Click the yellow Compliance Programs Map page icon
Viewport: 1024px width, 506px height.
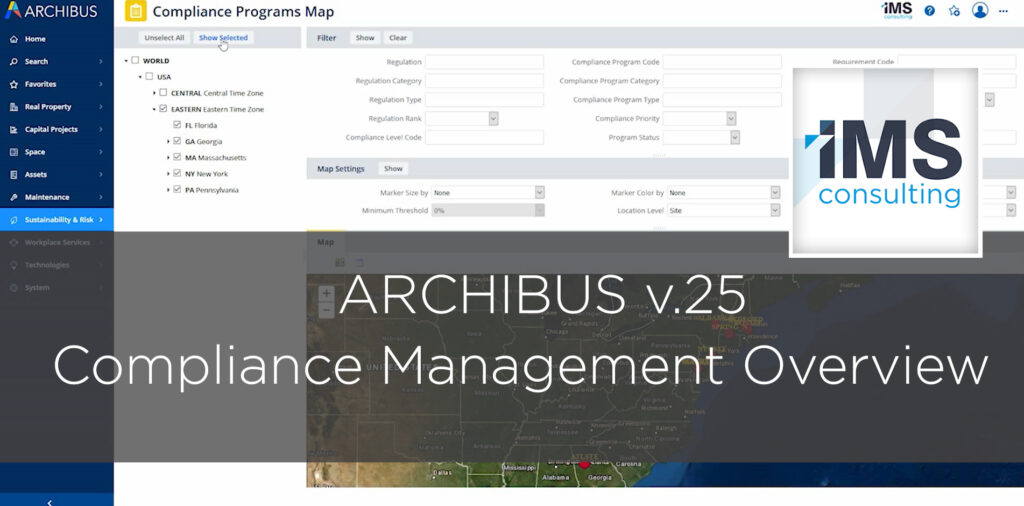pos(136,11)
